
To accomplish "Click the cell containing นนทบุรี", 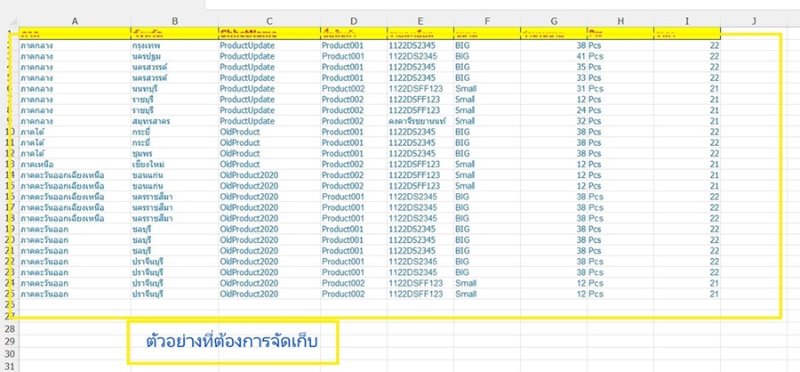I will tap(174, 89).
